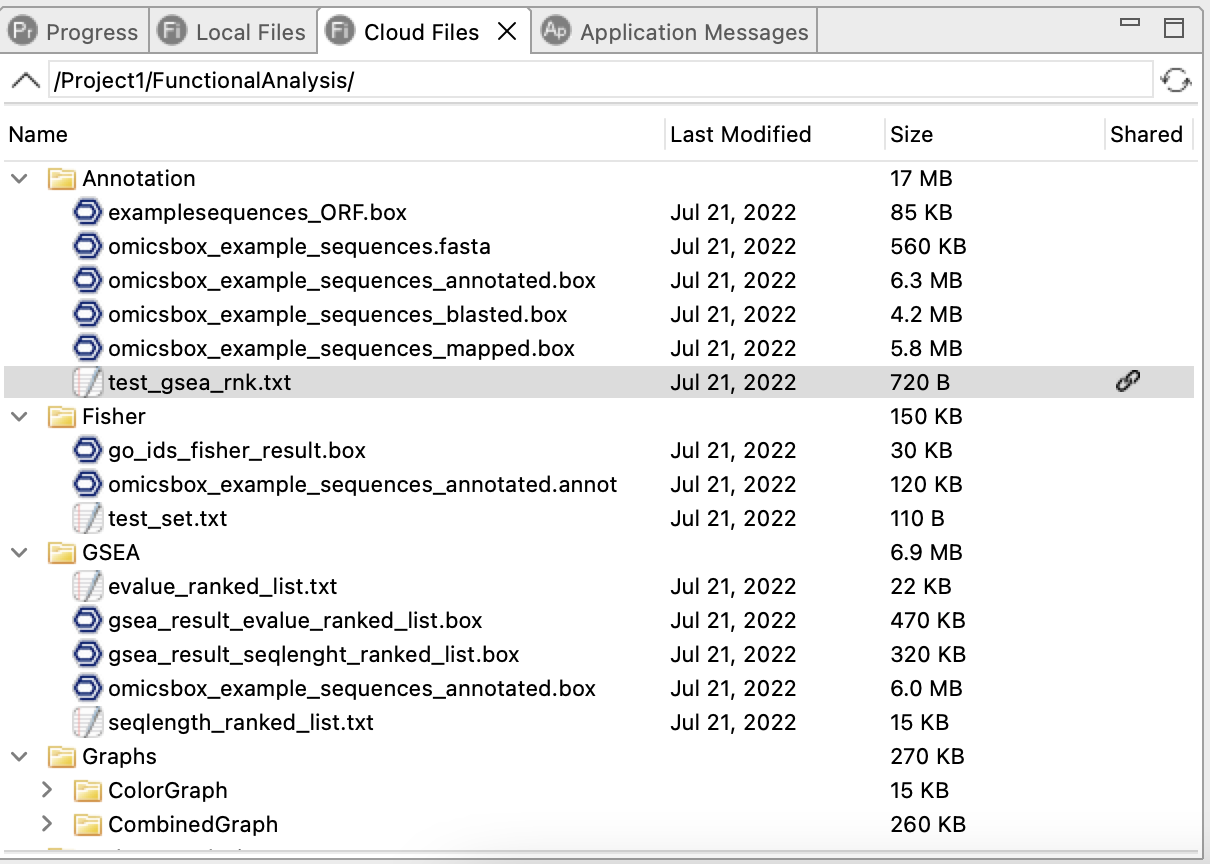Switch to the Local Files tab
The width and height of the screenshot is (1210, 864).
pos(234,32)
